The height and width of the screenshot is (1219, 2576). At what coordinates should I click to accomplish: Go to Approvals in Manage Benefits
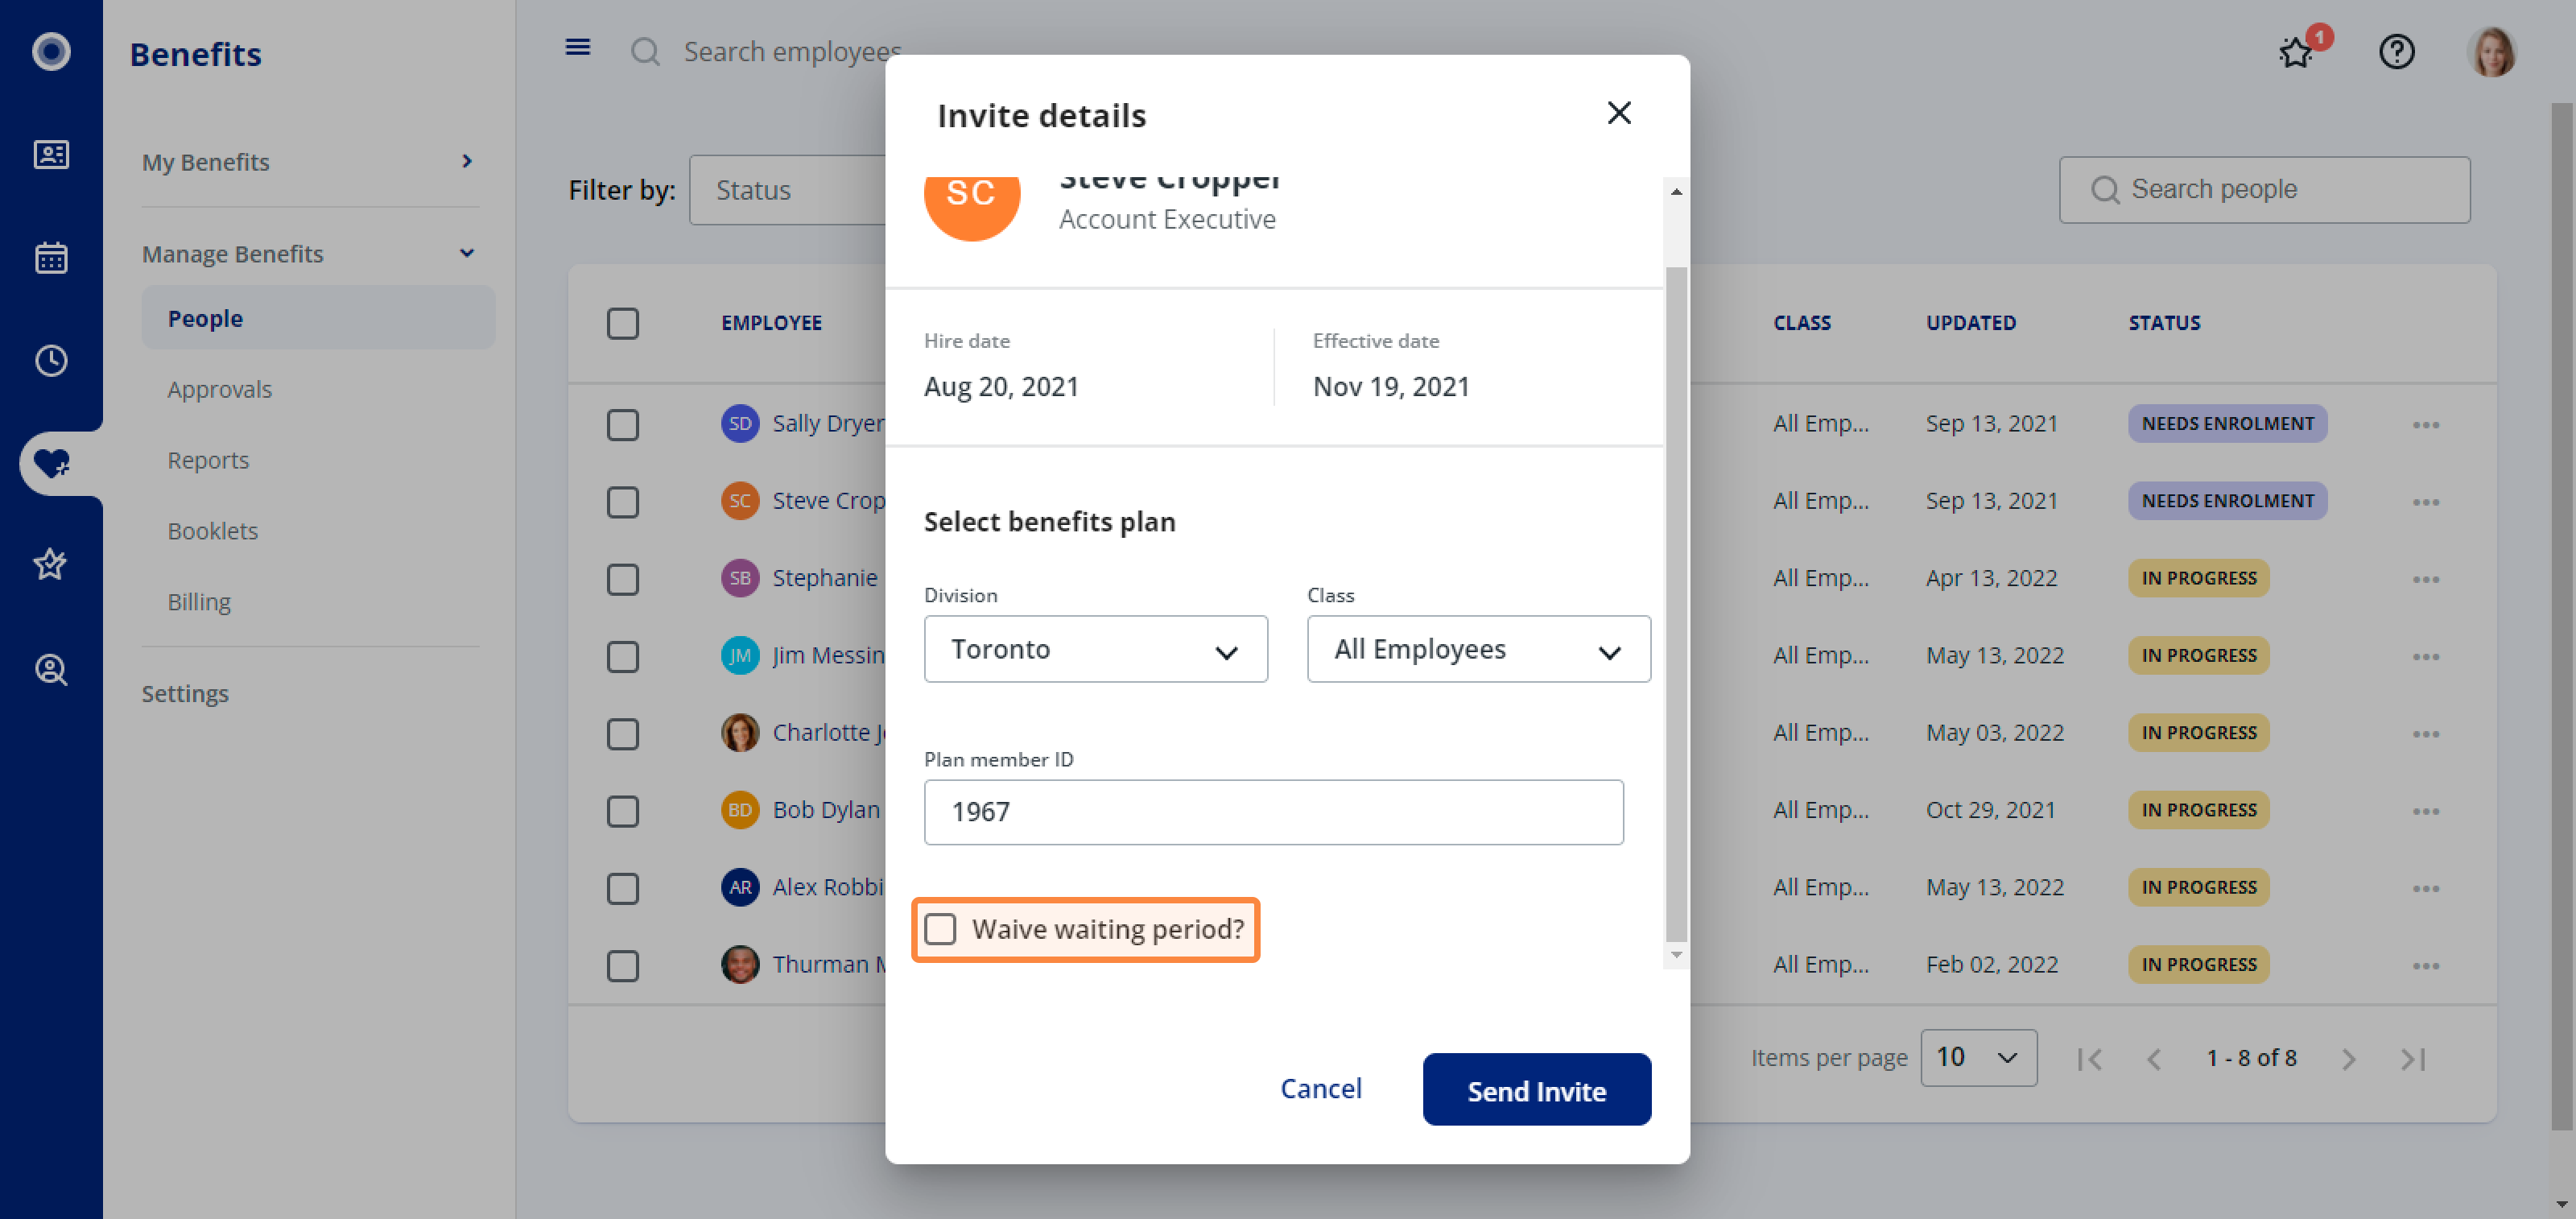point(219,389)
